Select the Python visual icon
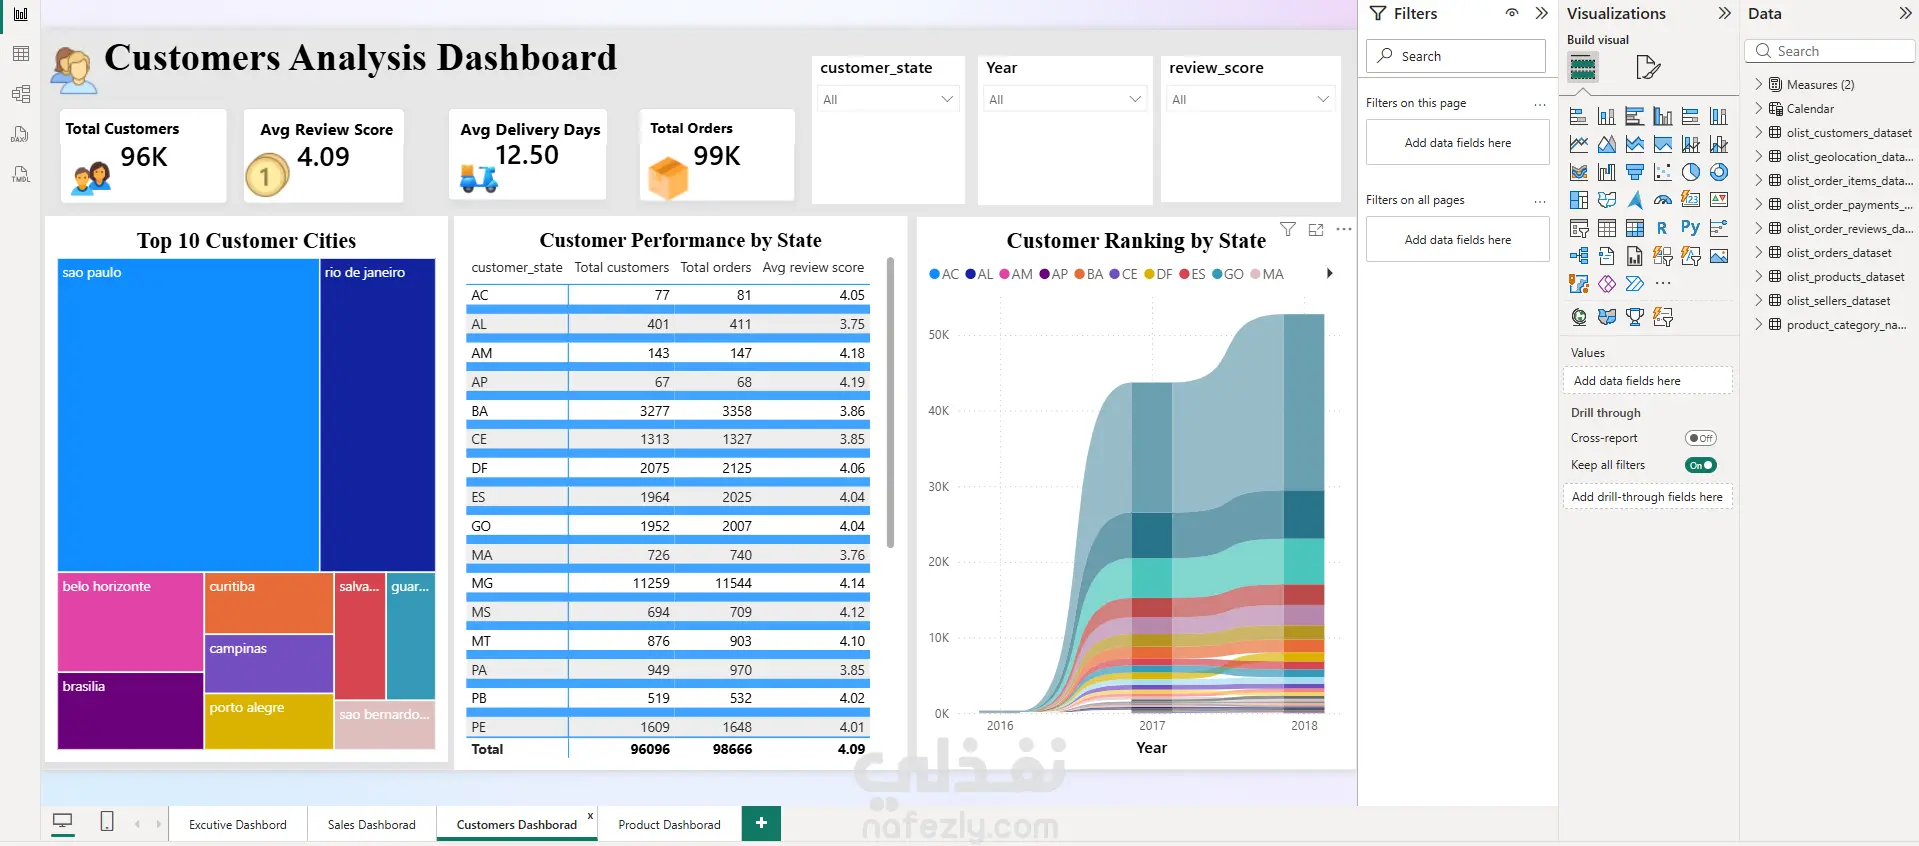 coord(1690,228)
